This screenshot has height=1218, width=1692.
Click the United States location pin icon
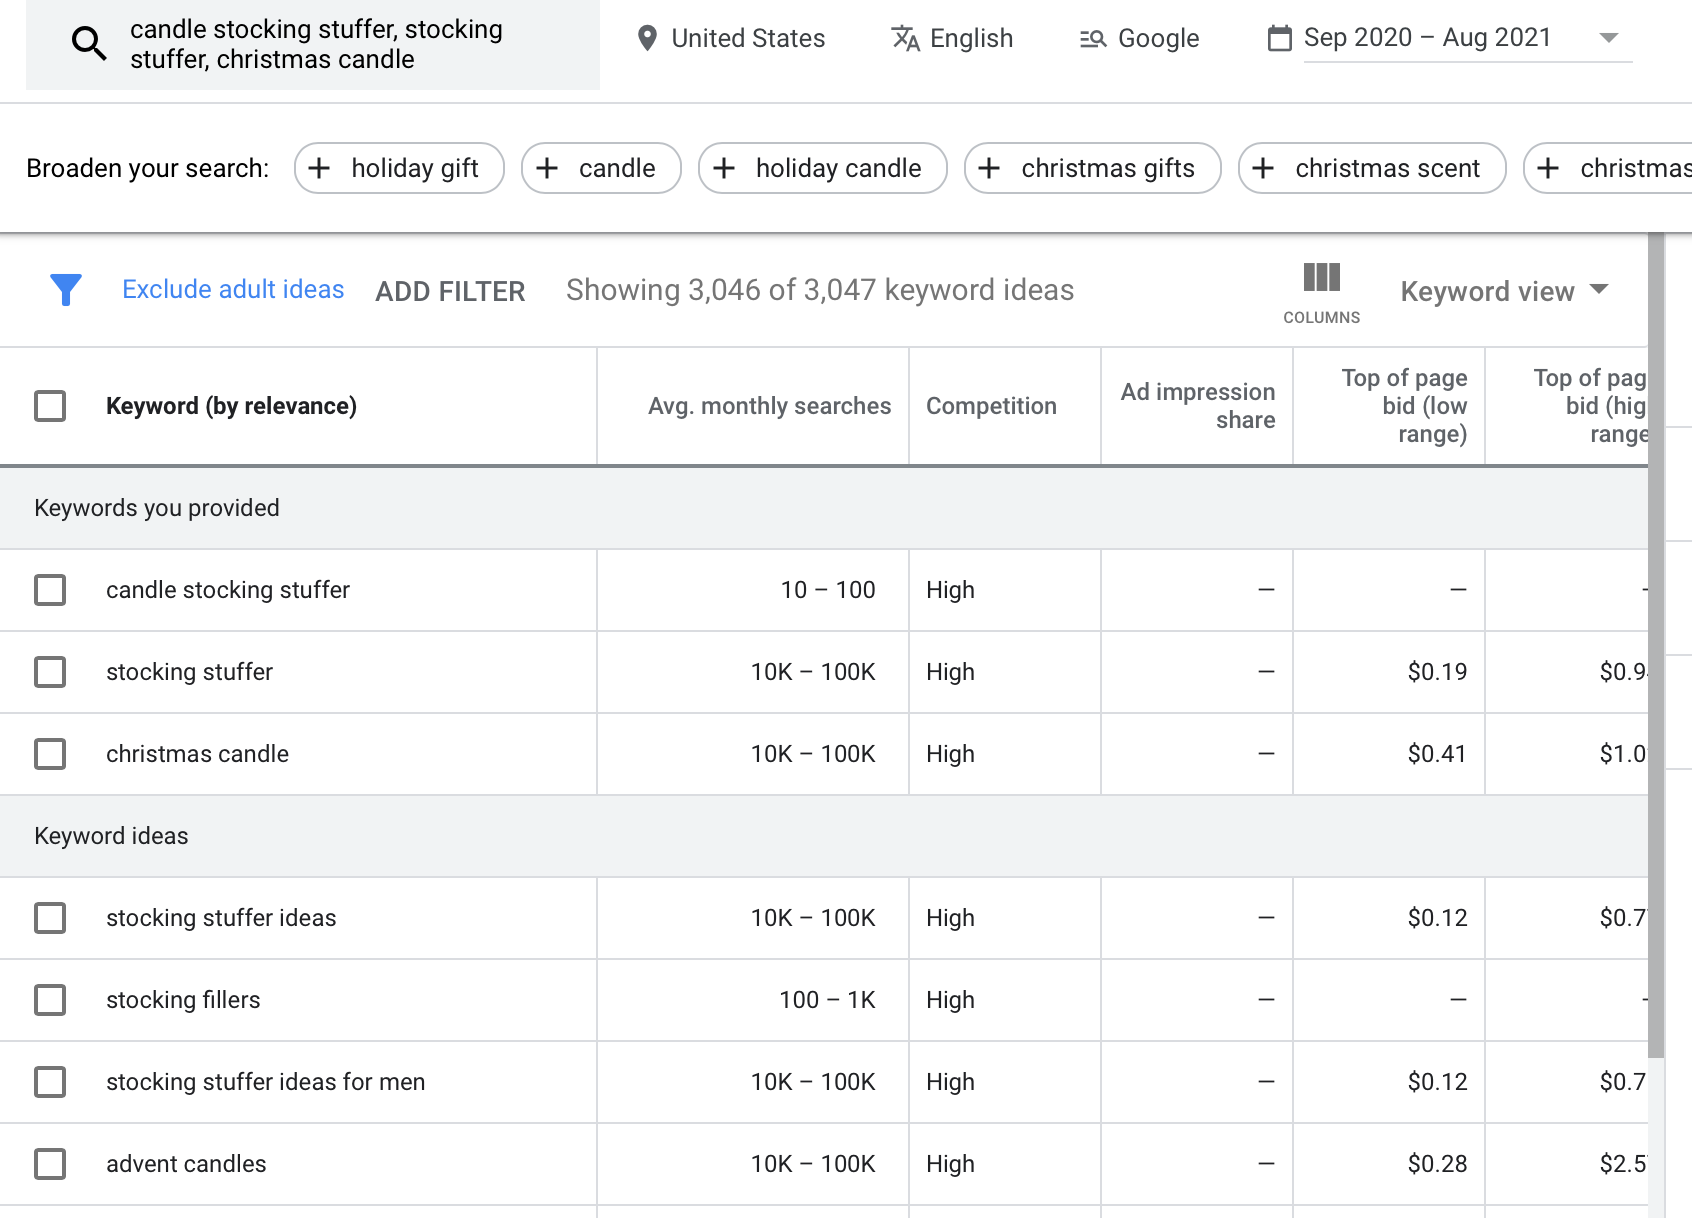coord(647,38)
